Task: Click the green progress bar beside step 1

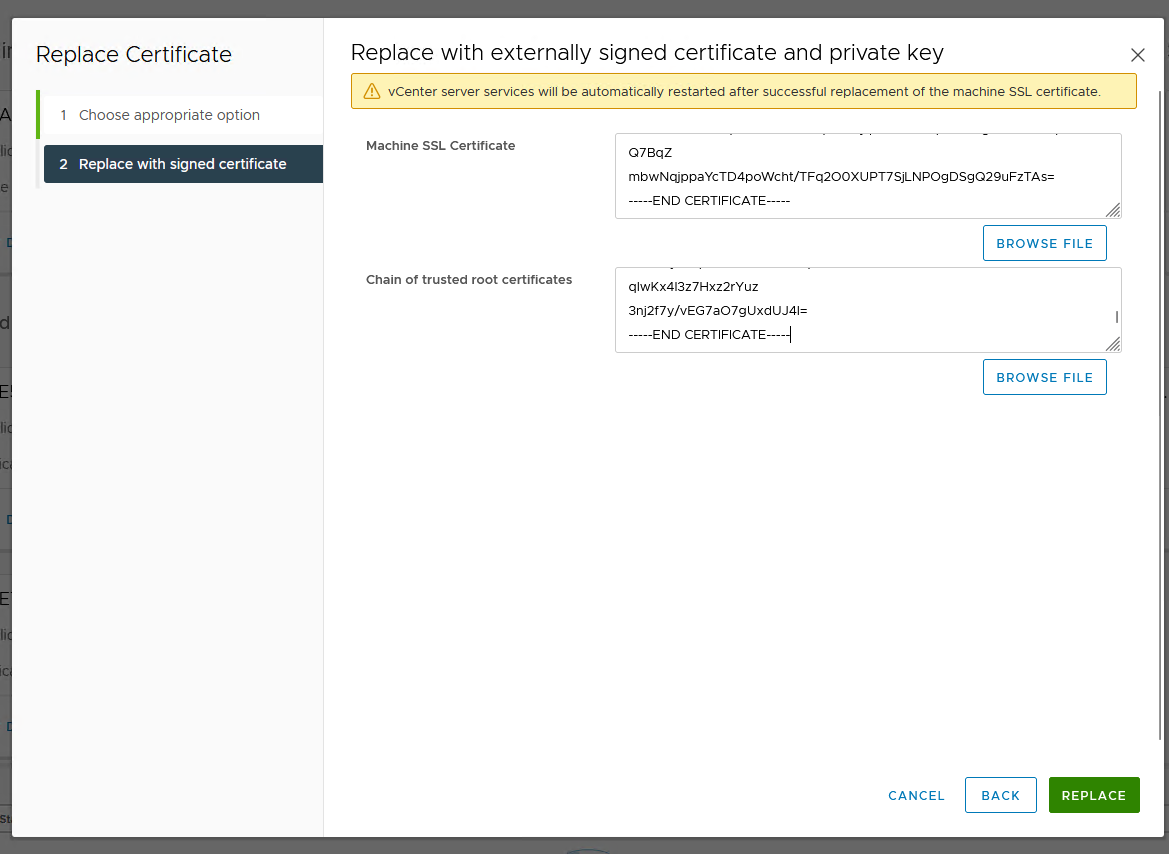Action: [x=38, y=115]
